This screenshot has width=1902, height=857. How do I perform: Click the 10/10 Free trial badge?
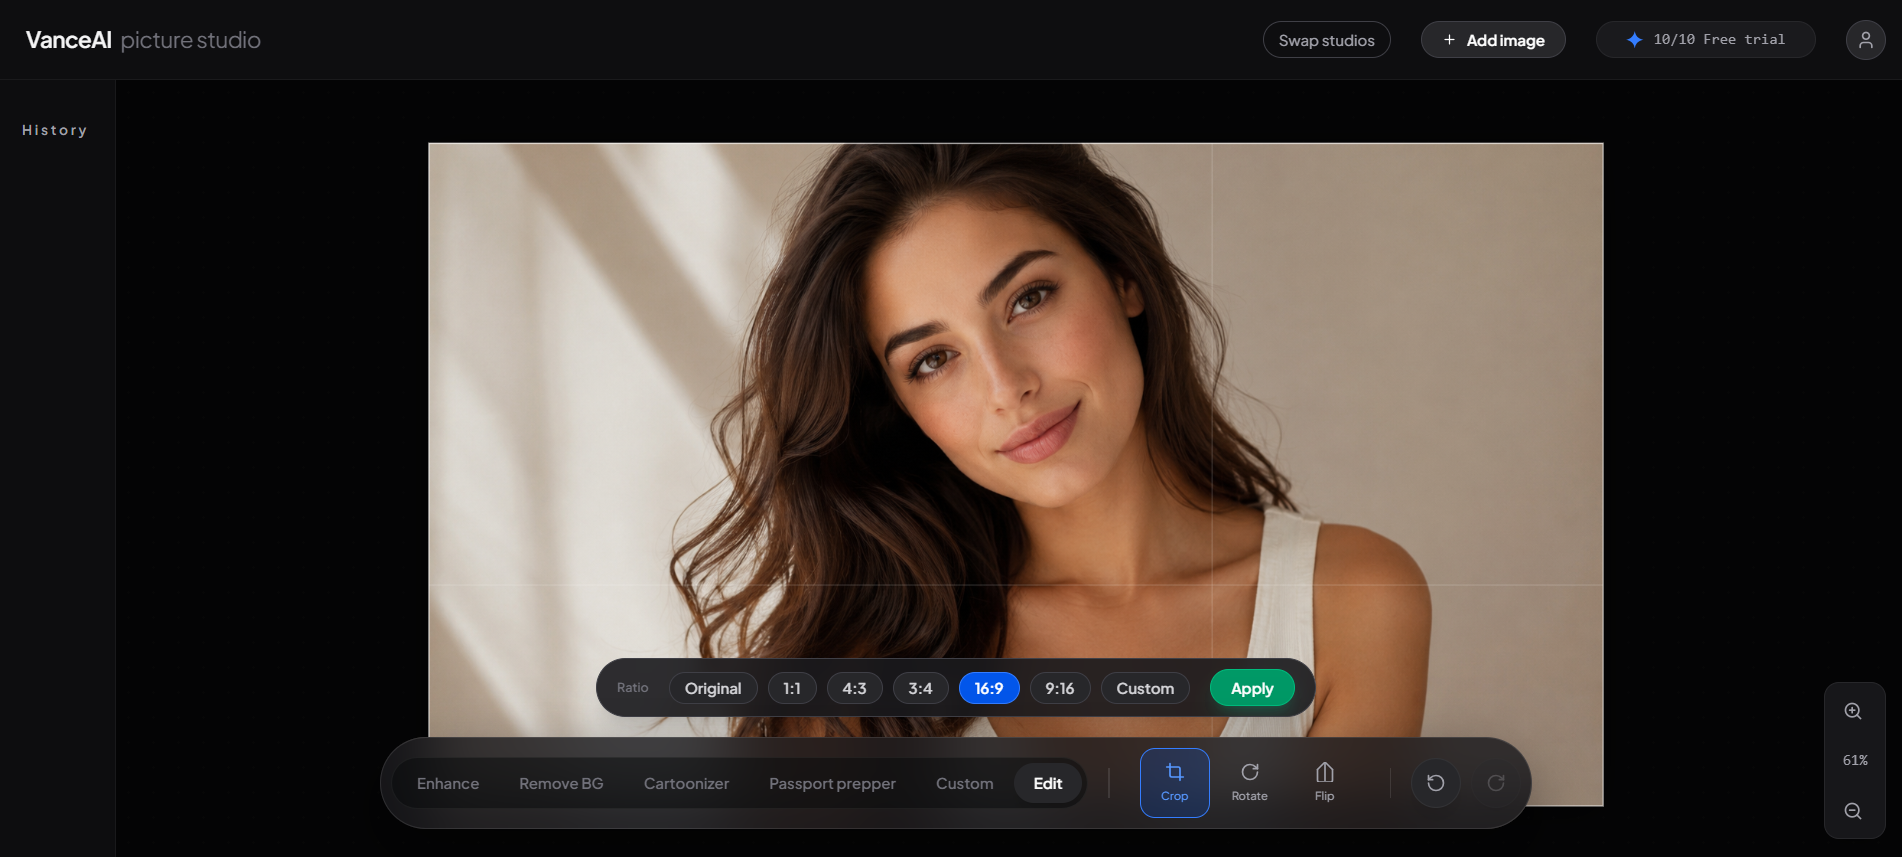click(x=1705, y=40)
